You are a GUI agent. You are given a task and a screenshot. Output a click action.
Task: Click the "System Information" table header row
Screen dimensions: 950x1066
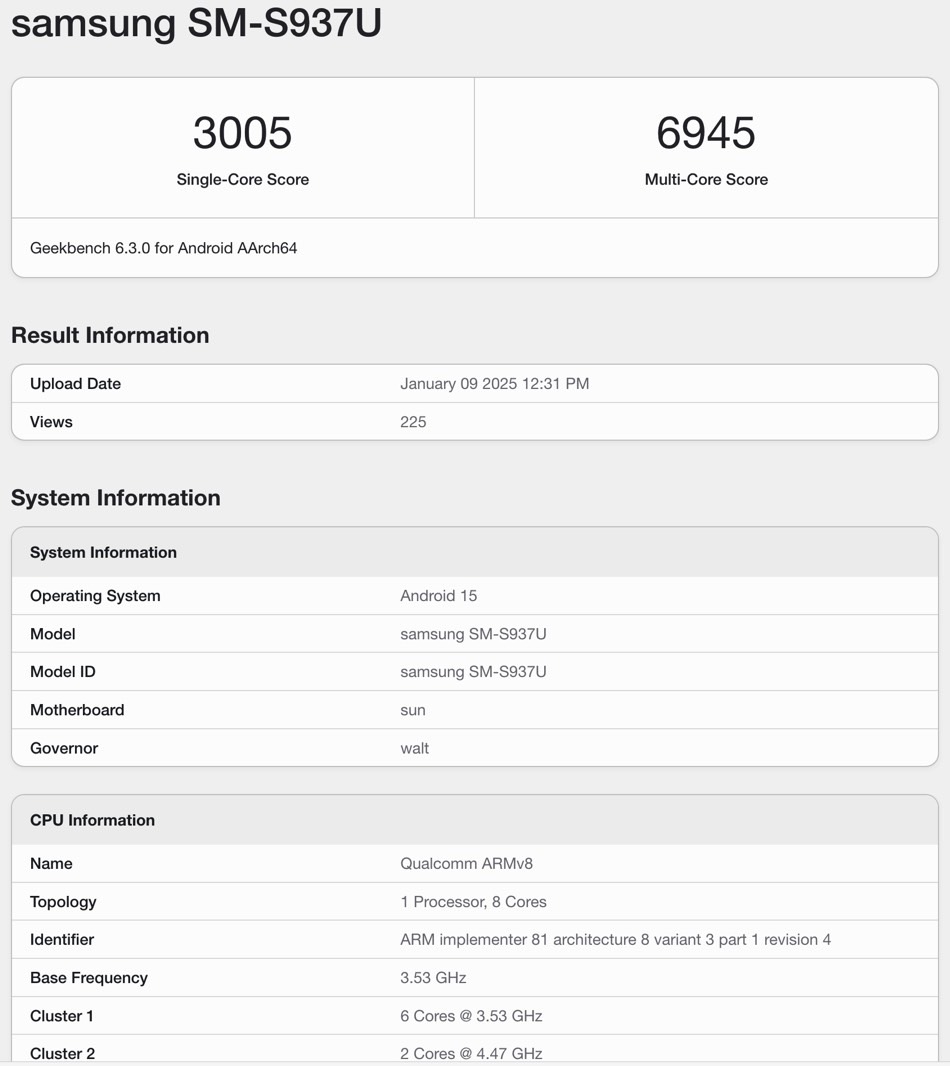[475, 552]
